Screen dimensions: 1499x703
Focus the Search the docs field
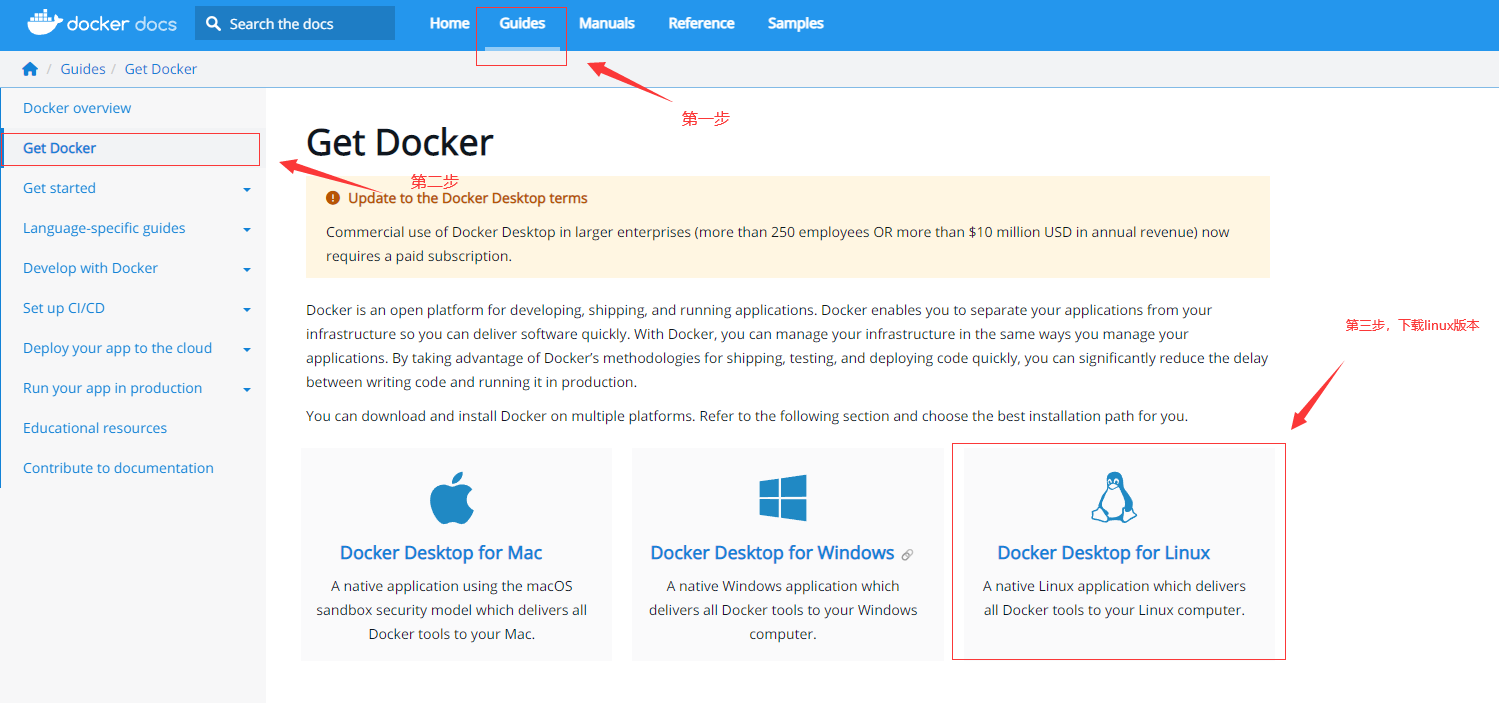point(295,24)
